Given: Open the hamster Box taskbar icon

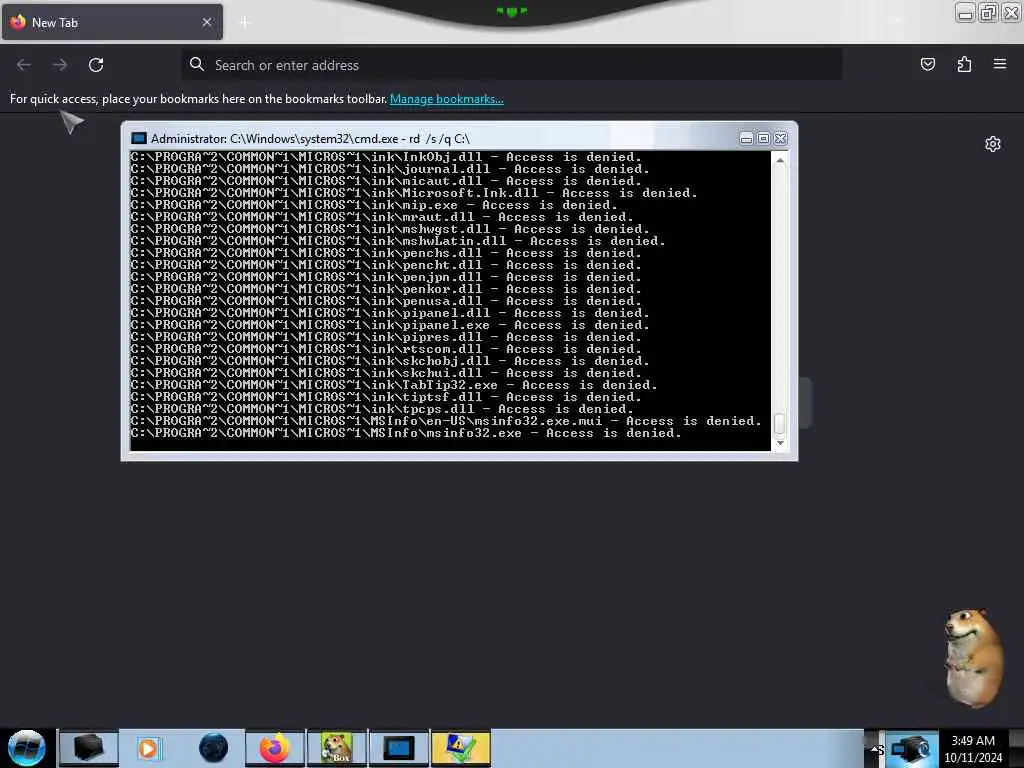Looking at the screenshot, I should pos(336,748).
